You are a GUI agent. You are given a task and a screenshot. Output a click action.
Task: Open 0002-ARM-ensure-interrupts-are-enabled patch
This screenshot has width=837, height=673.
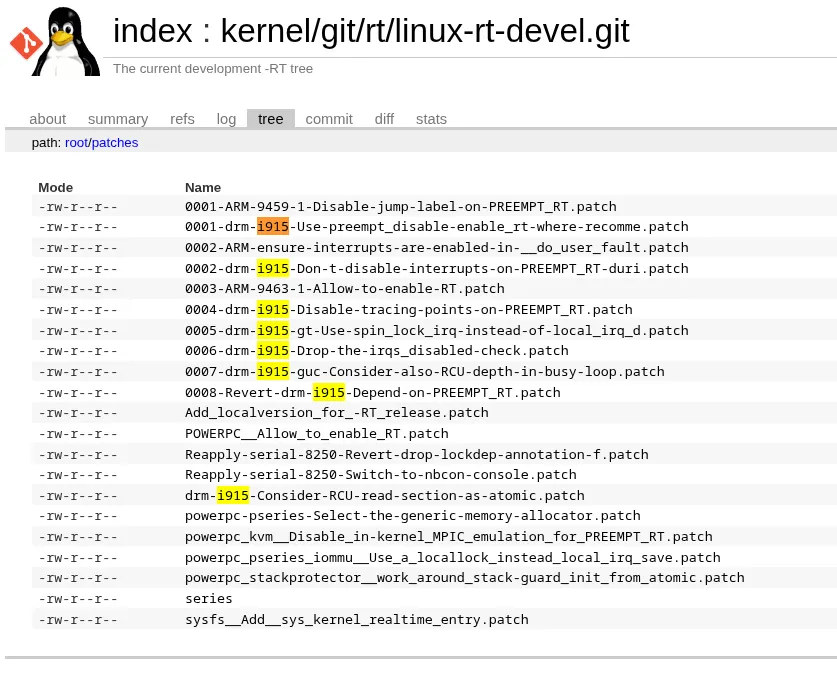coord(437,248)
